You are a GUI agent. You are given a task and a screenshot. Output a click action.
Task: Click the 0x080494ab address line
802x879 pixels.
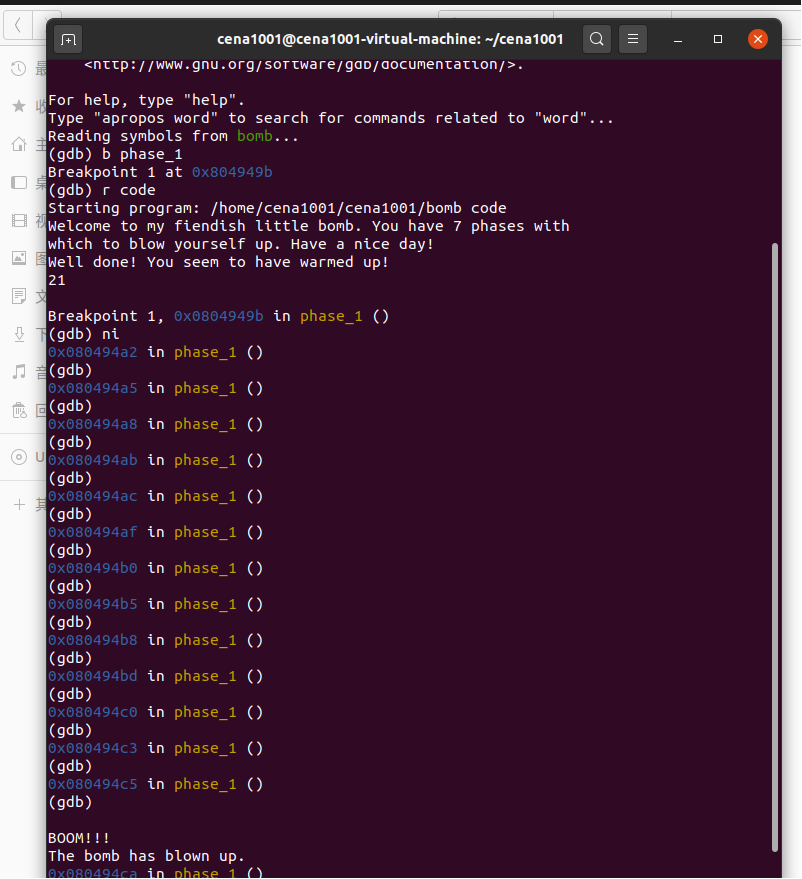[155, 460]
